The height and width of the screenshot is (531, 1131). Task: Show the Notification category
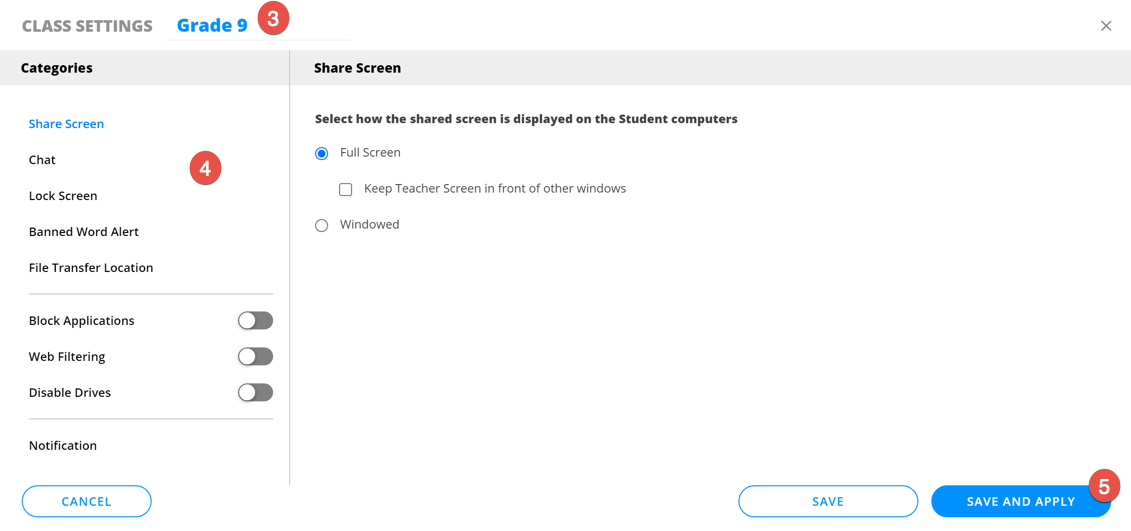point(63,446)
